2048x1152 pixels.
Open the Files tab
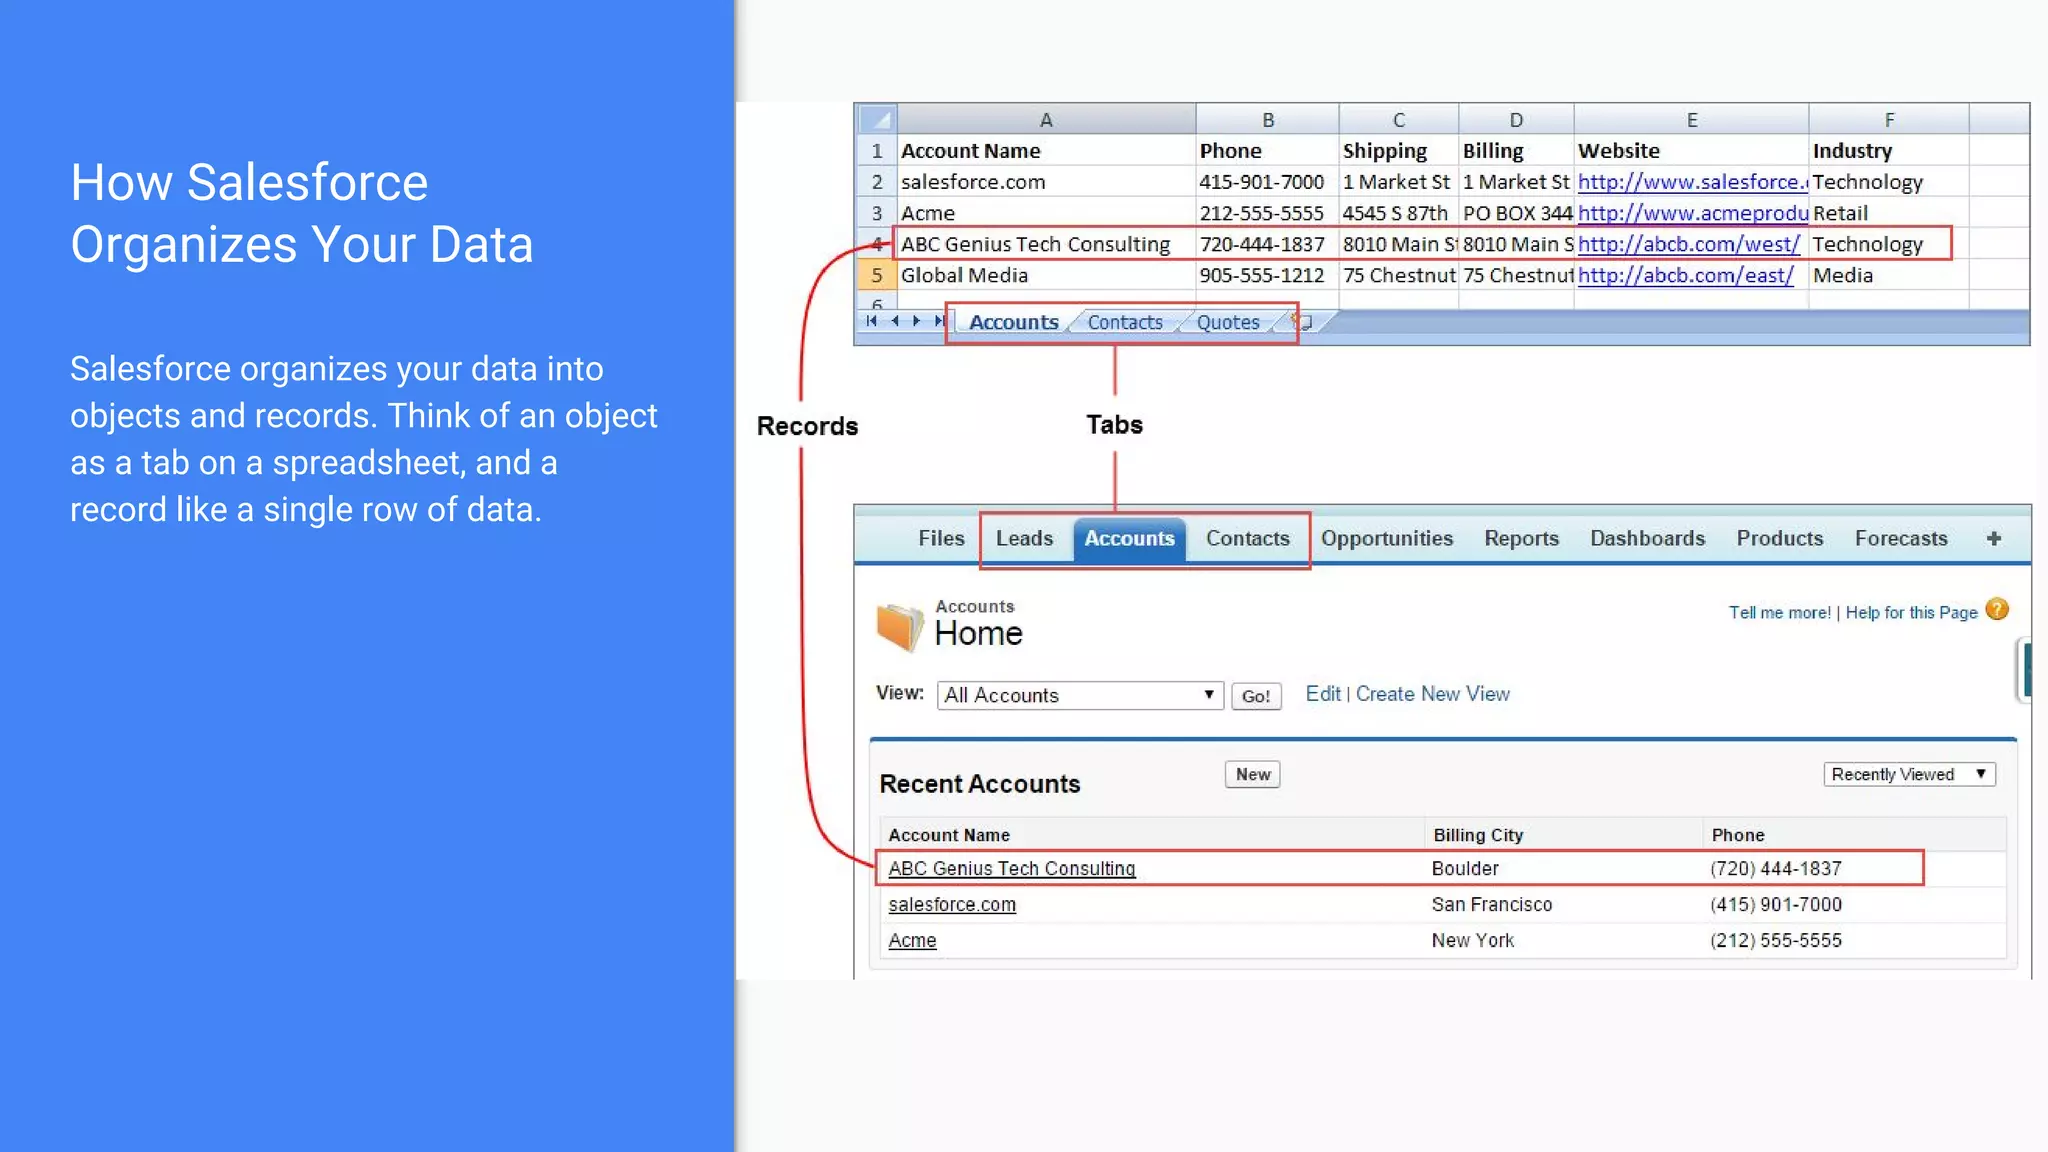[941, 538]
